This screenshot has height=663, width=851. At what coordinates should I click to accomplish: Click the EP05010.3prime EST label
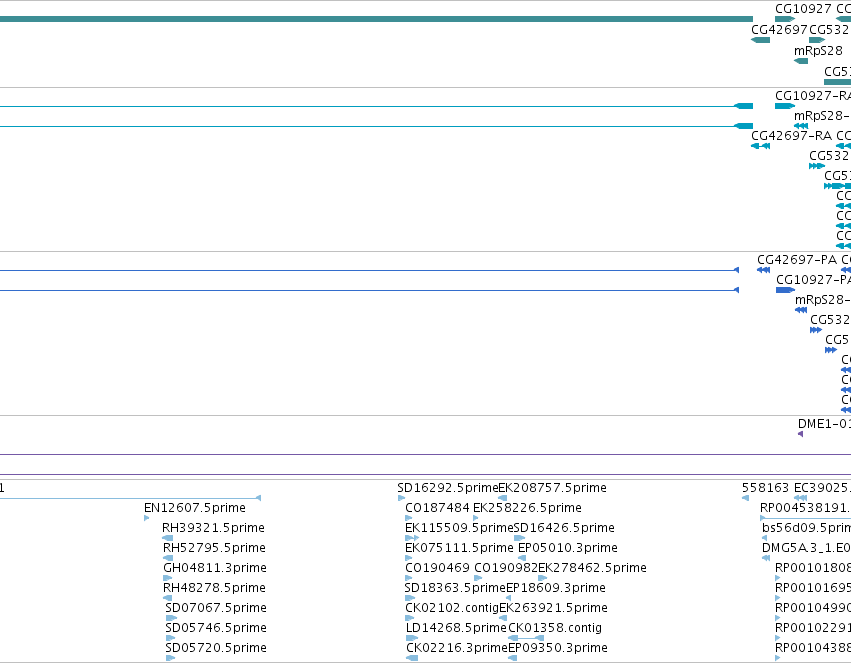(568, 549)
